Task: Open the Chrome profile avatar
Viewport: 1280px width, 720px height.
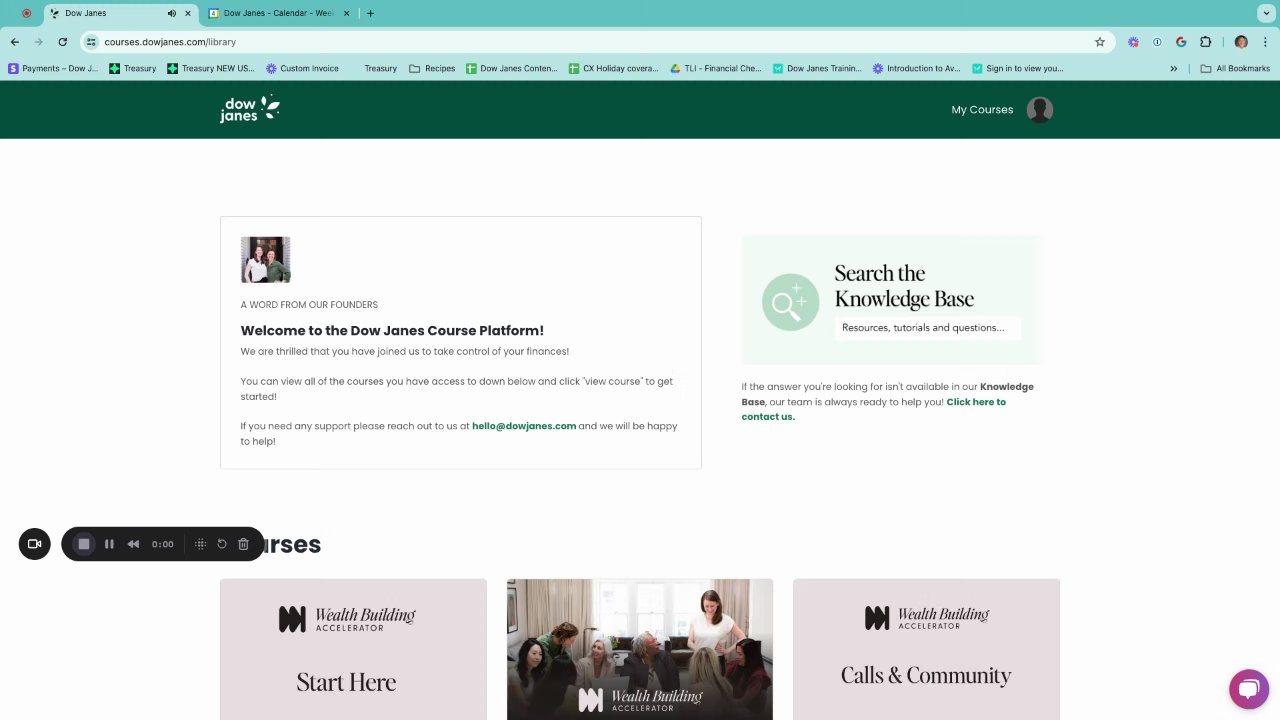Action: pyautogui.click(x=1241, y=42)
